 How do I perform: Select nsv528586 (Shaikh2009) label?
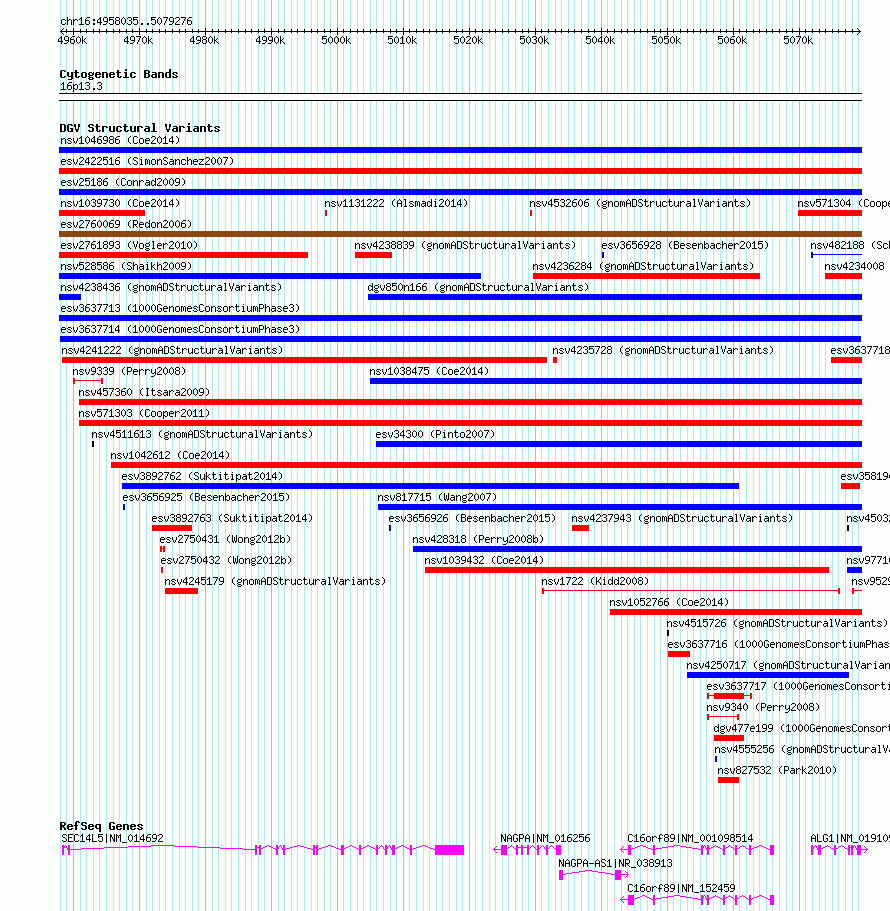[126, 266]
